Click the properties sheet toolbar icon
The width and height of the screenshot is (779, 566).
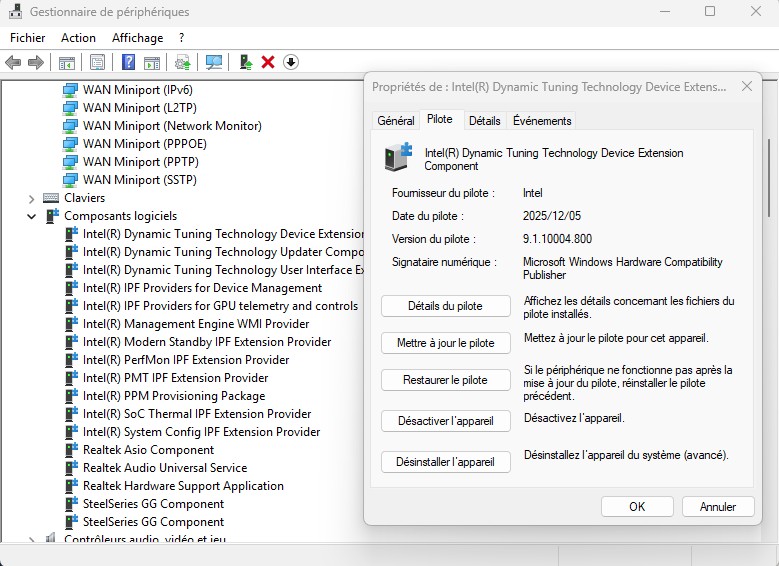[97, 62]
